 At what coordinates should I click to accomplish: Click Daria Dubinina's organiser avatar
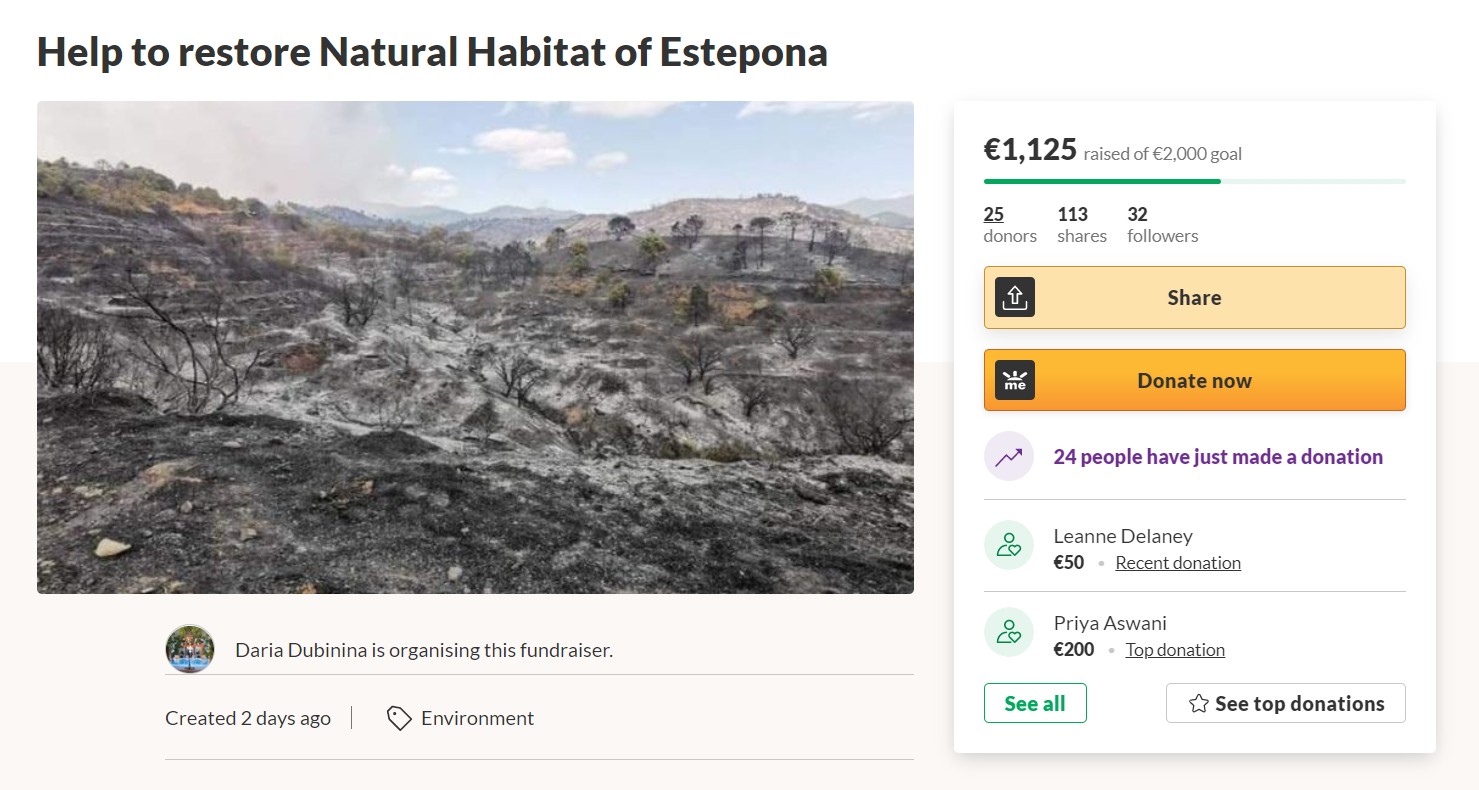point(190,650)
